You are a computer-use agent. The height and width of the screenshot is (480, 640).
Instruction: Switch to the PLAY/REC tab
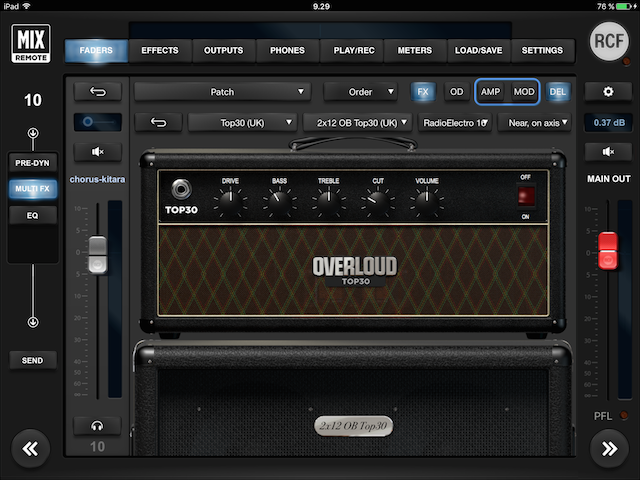(354, 51)
